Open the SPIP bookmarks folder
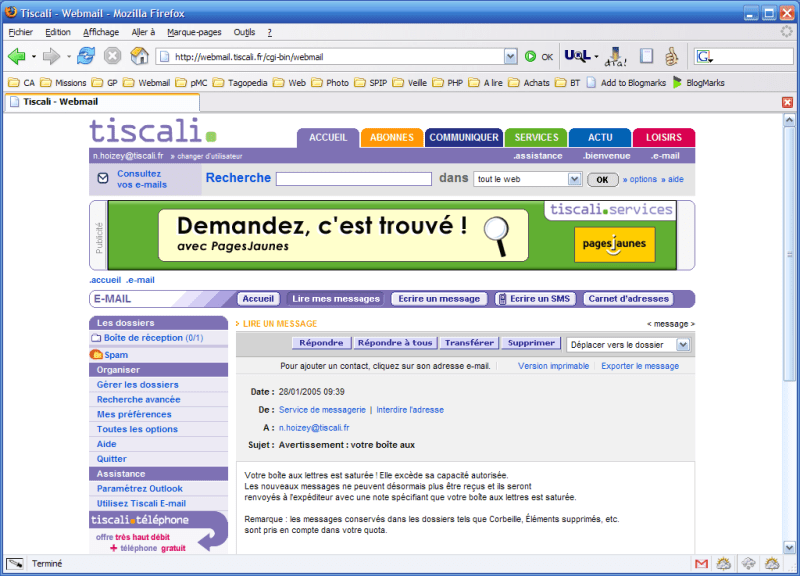 [x=371, y=83]
